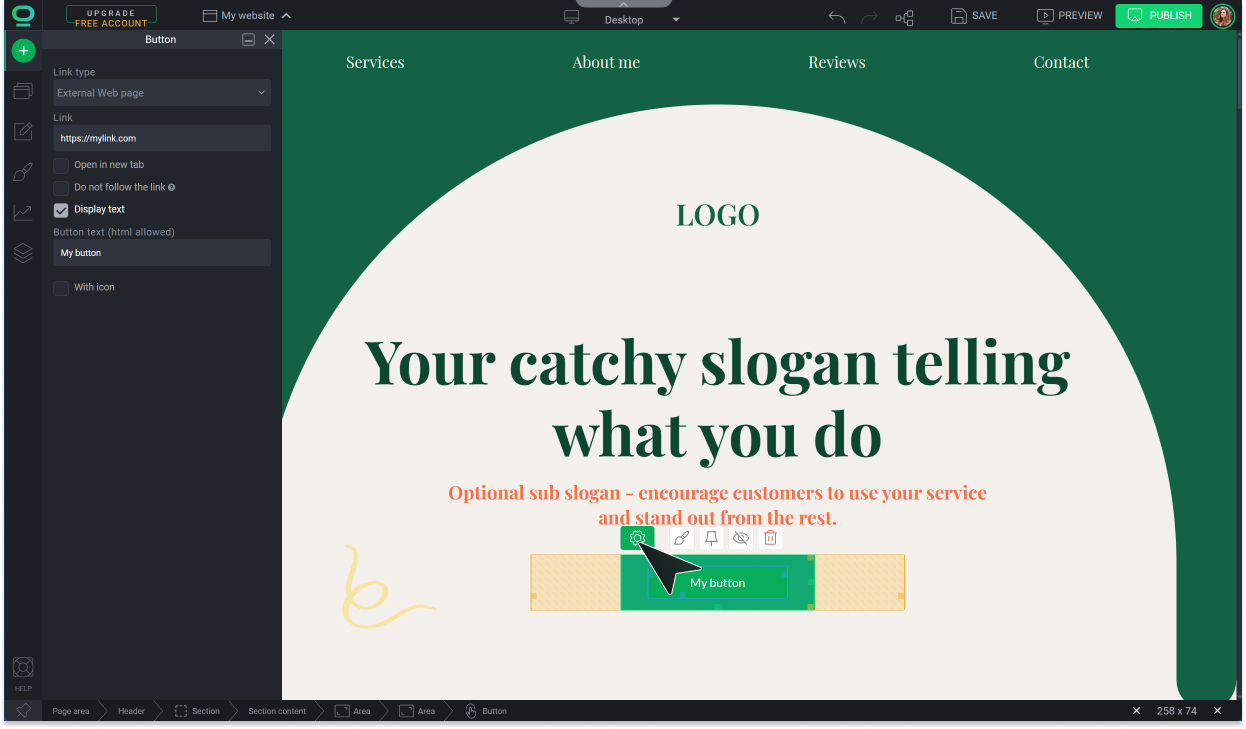Uncheck the Display text checkbox
This screenshot has height=729, width=1246.
61,210
